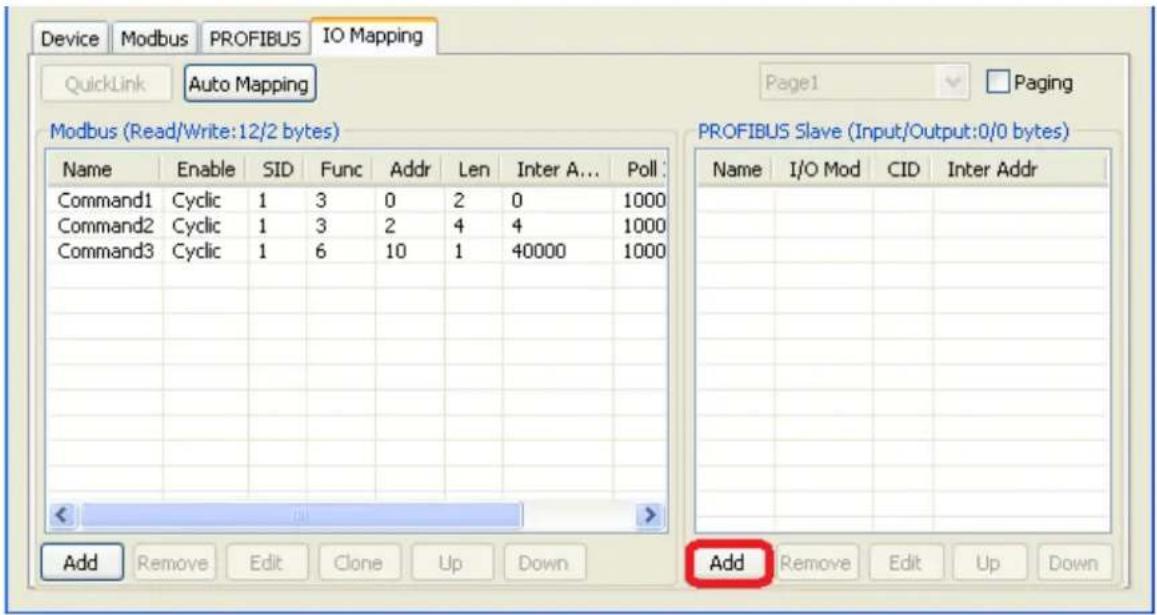Click Up under the Modbus list
The image size is (1157, 615).
pyautogui.click(x=451, y=563)
